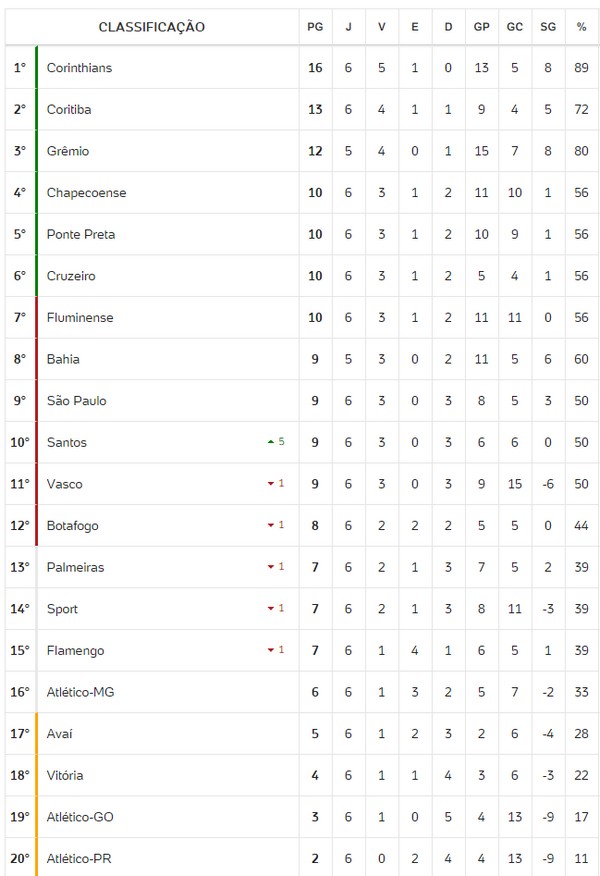Click the % column header
600x876 pixels.
tap(581, 27)
